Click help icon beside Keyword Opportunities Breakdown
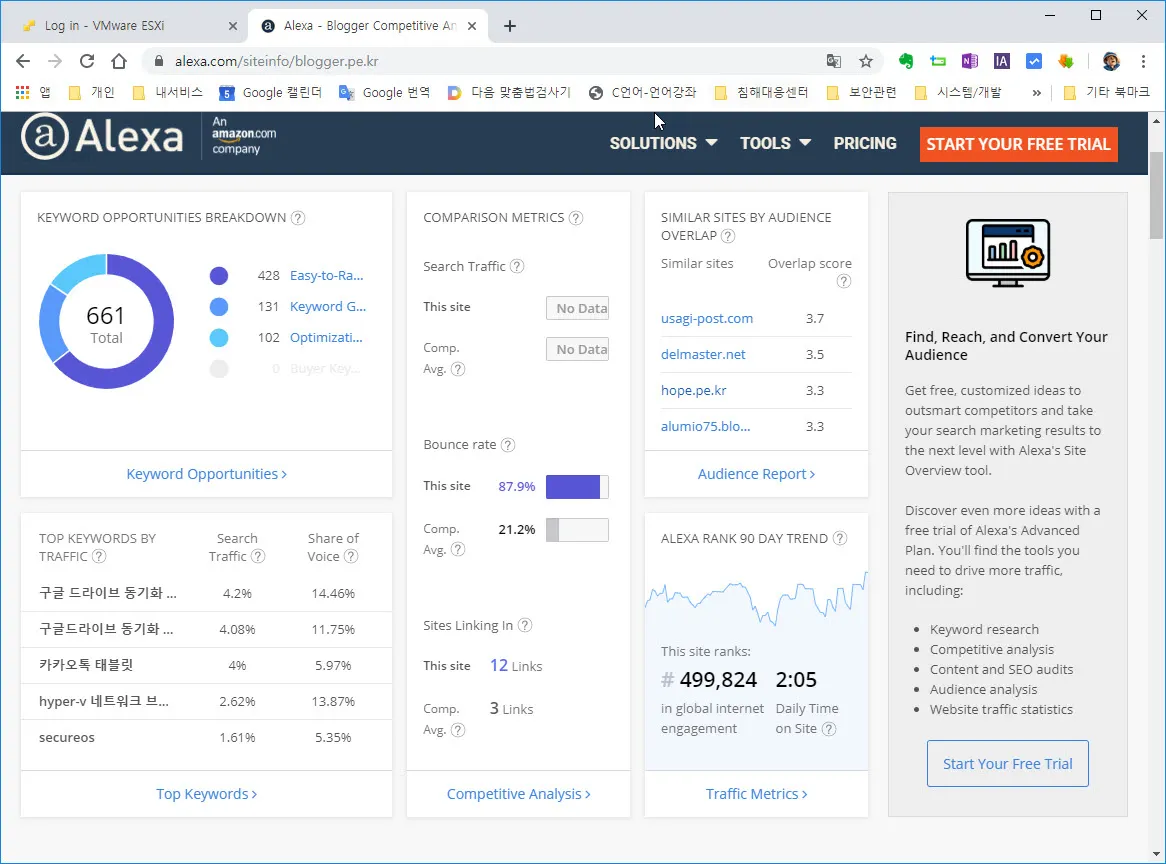The height and width of the screenshot is (864, 1166). (298, 218)
